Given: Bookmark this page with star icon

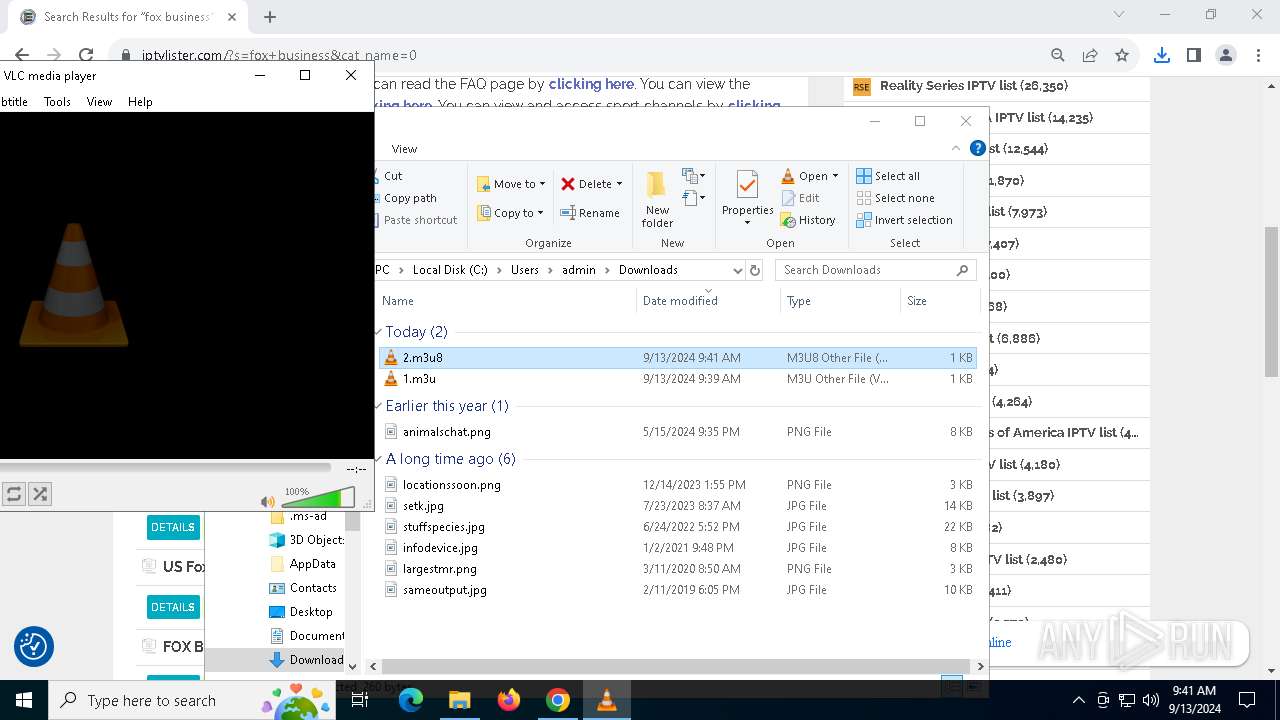Looking at the screenshot, I should pyautogui.click(x=1122, y=56).
